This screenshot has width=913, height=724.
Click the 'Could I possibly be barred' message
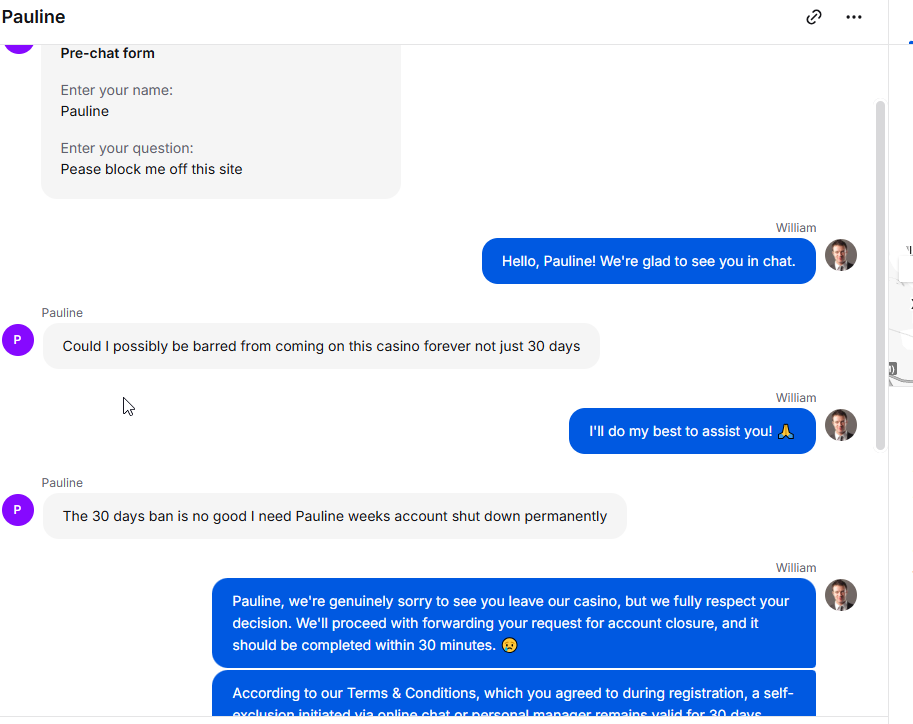pyautogui.click(x=321, y=346)
